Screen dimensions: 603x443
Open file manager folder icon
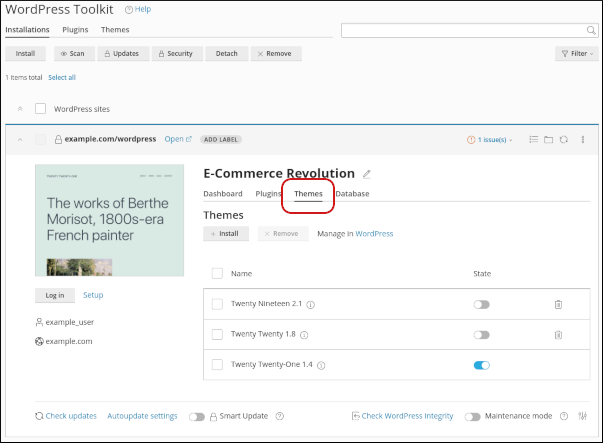[x=548, y=139]
